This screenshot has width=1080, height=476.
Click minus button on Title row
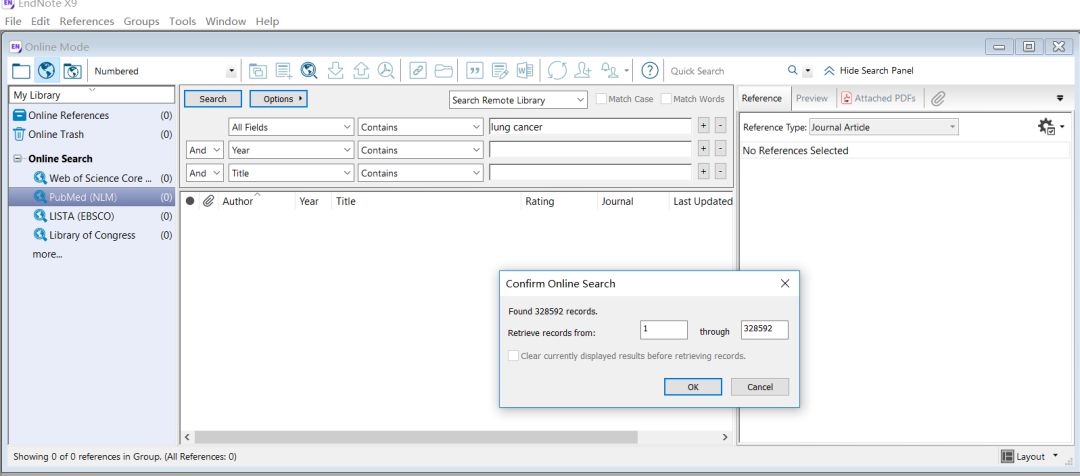click(720, 173)
